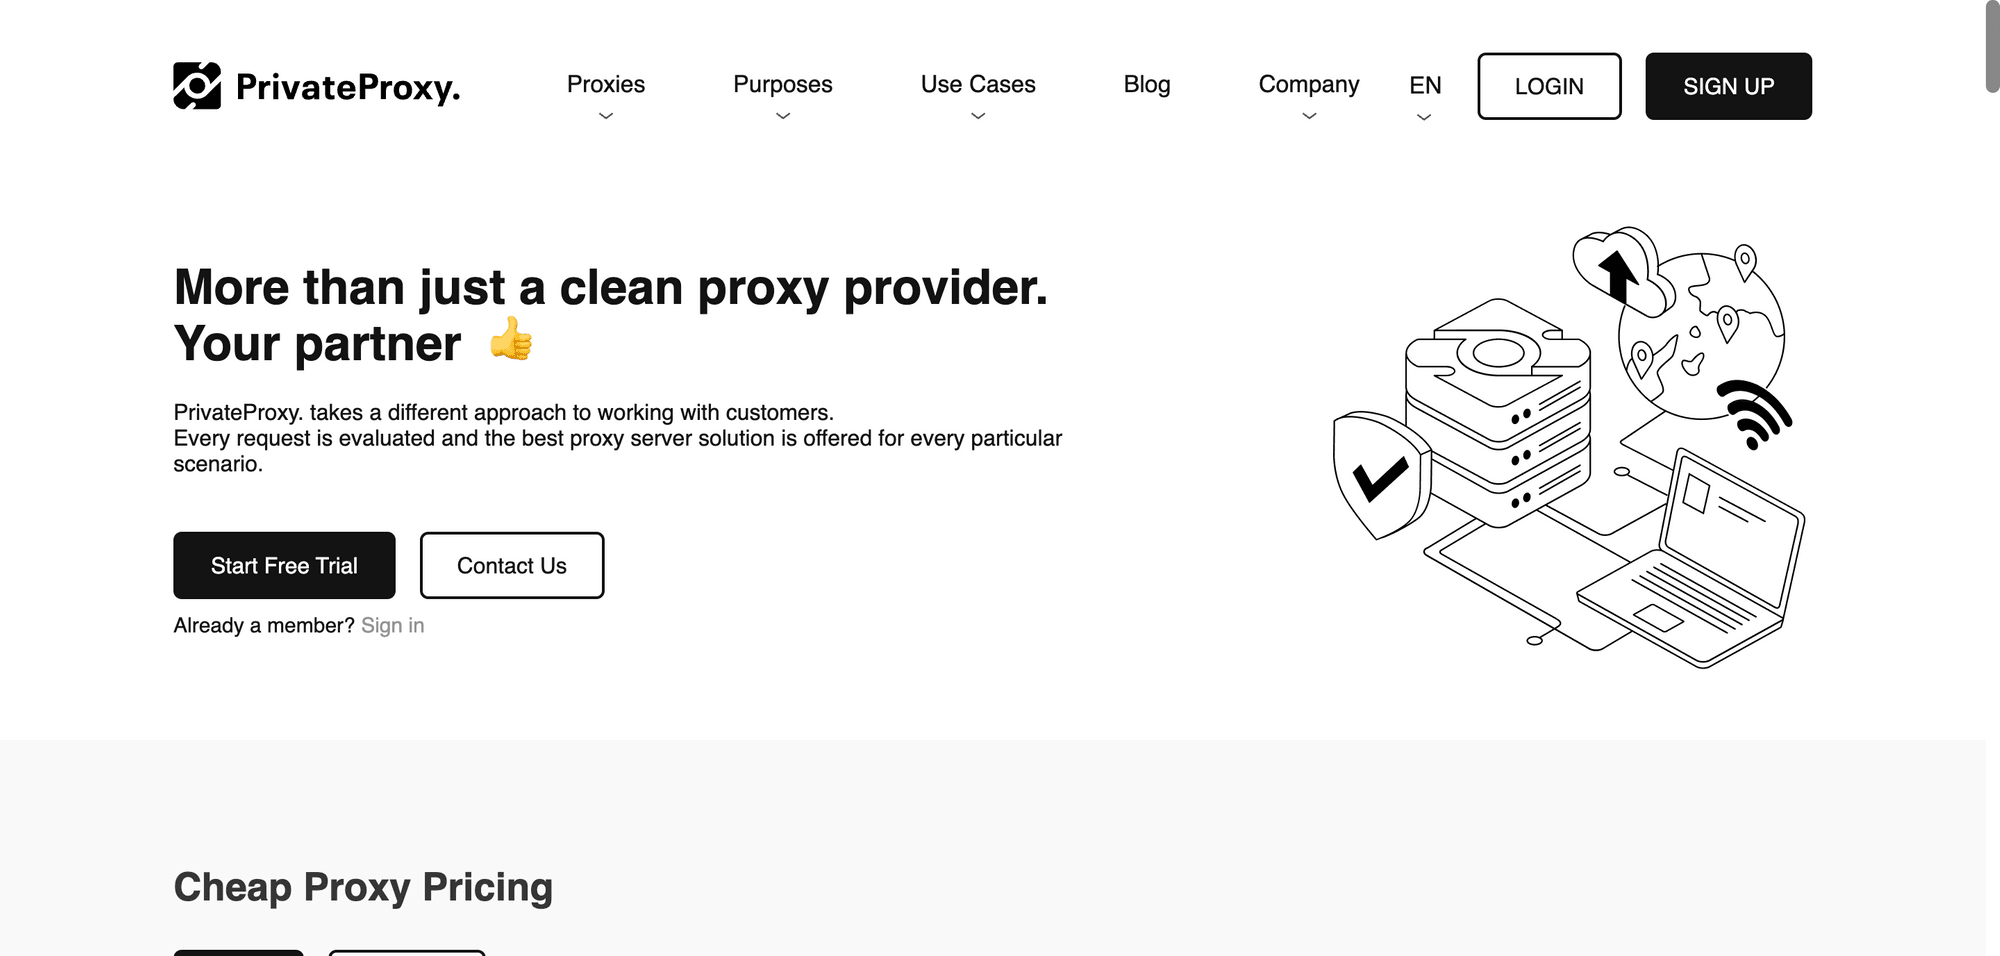The height and width of the screenshot is (956, 2000).
Task: Click Start Free Trial
Action: click(x=284, y=565)
